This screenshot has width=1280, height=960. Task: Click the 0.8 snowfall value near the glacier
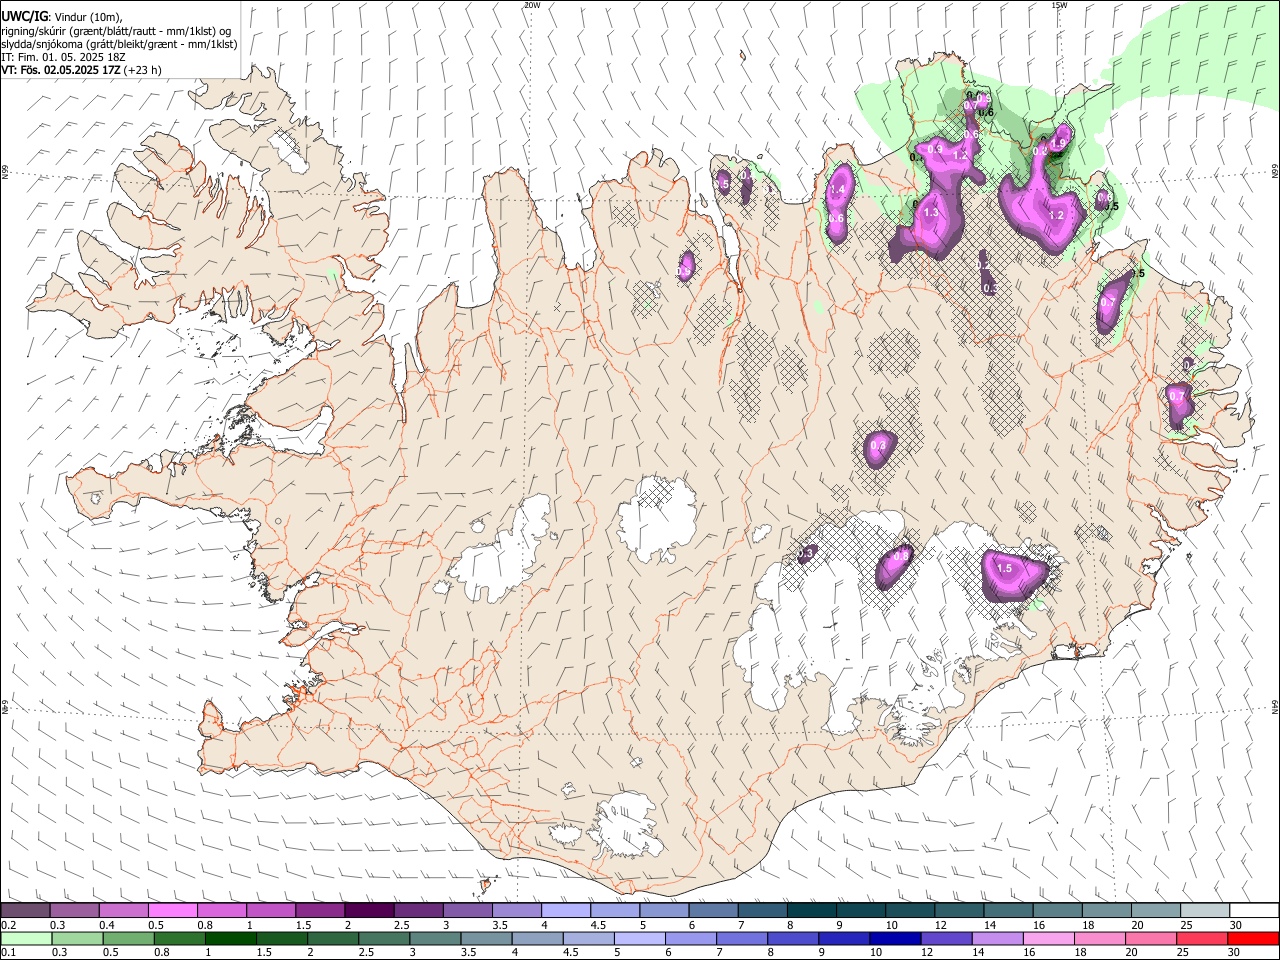[900, 556]
